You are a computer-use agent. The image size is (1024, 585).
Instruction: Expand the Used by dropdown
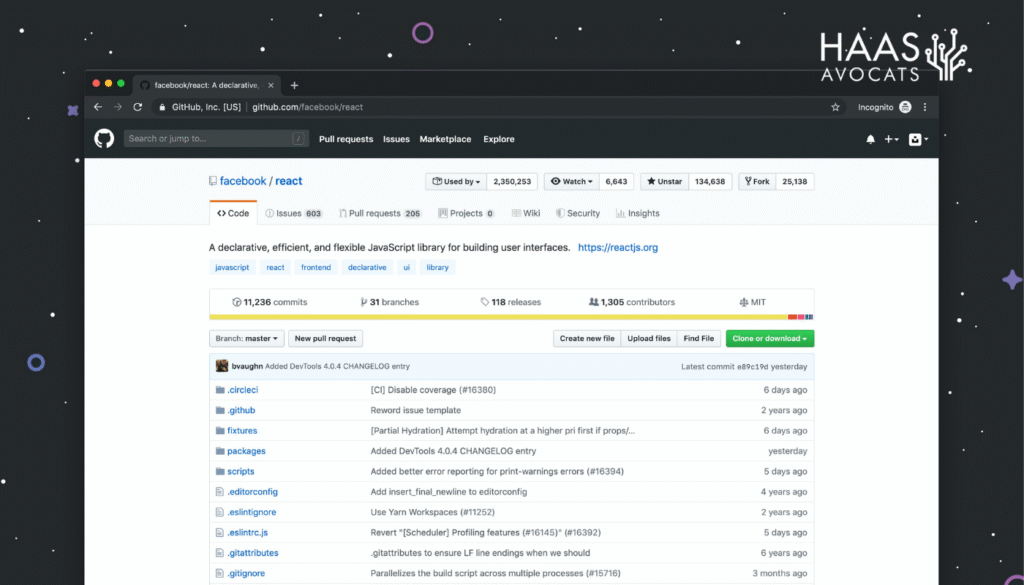tap(456, 182)
